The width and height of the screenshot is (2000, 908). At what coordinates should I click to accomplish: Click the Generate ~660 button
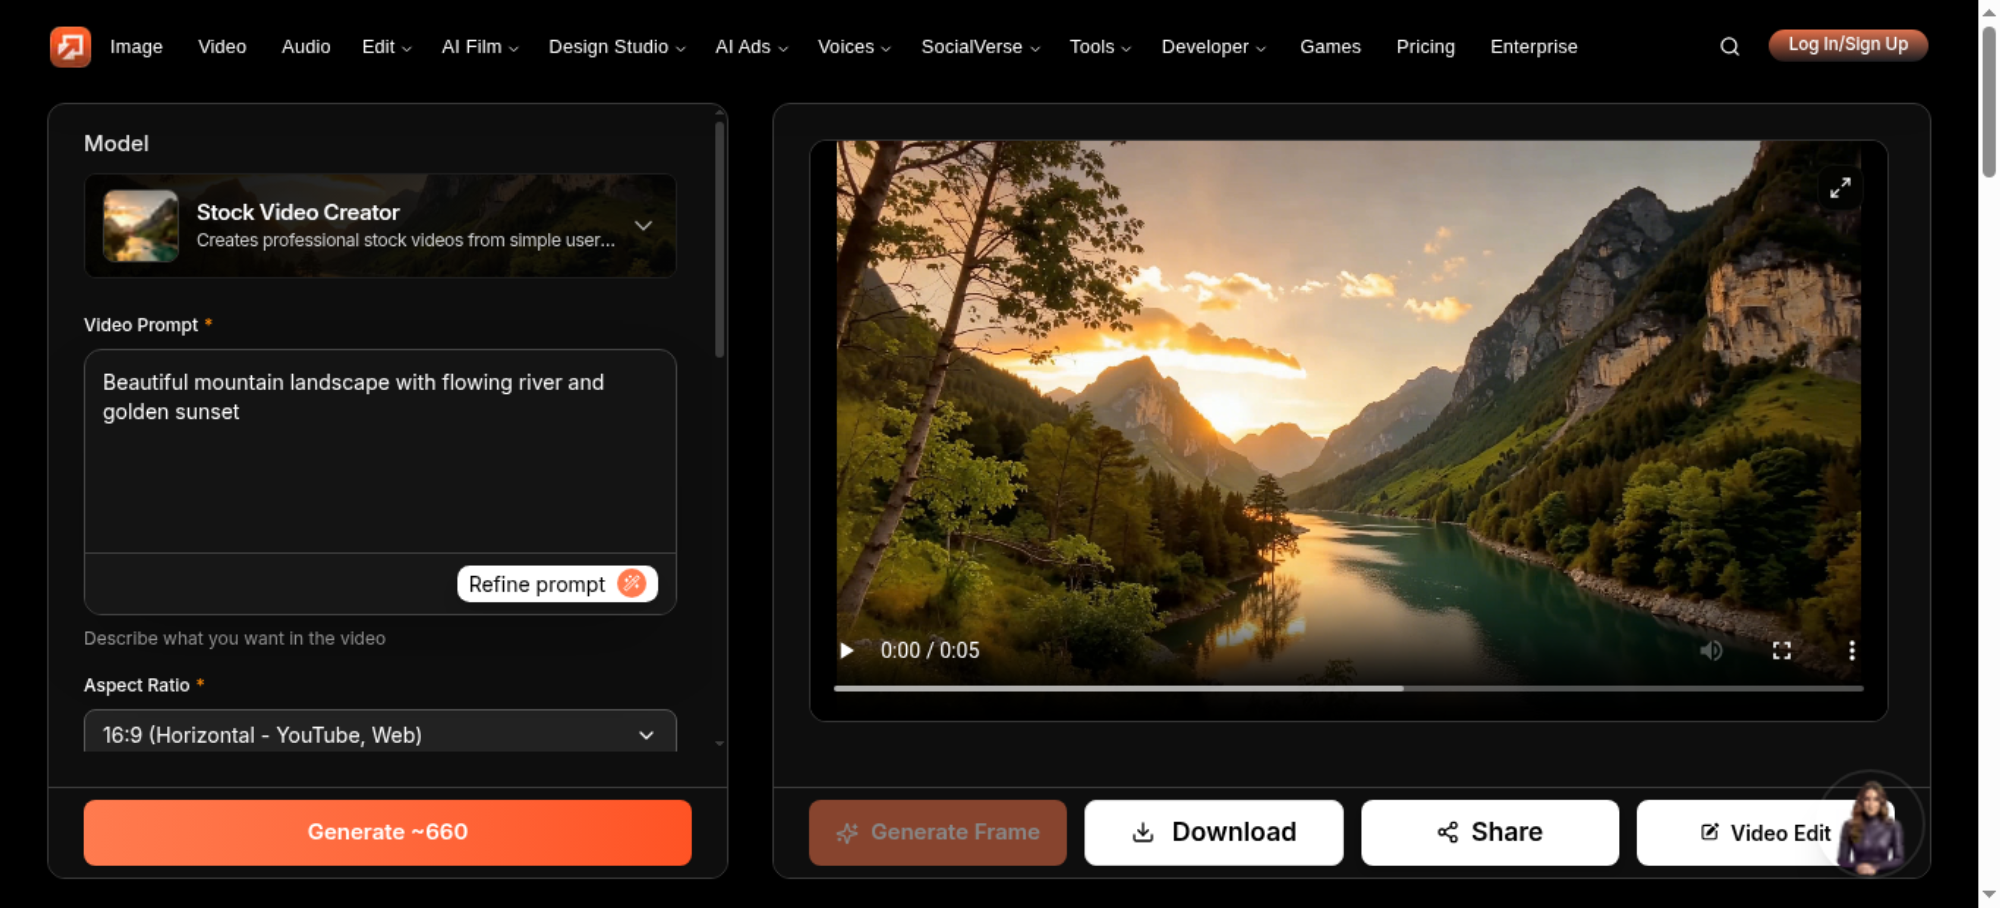(388, 832)
